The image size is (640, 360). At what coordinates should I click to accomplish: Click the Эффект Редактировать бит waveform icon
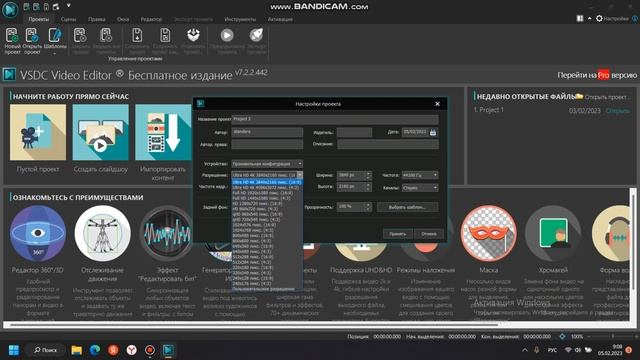pos(166,233)
